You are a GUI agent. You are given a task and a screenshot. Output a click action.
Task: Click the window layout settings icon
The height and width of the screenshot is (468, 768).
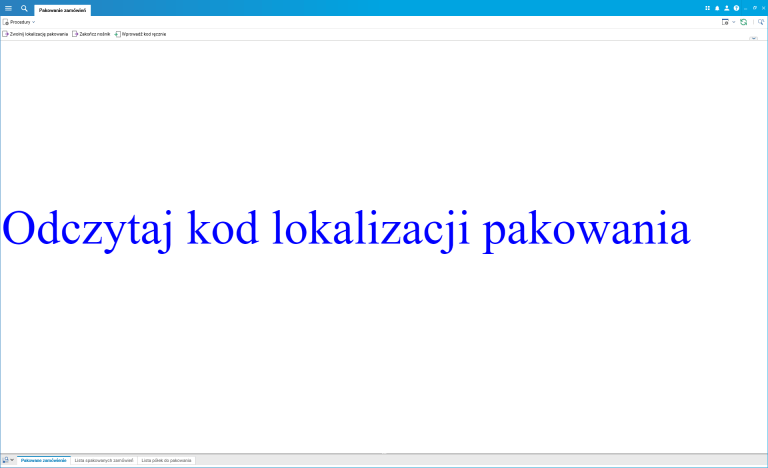(725, 22)
